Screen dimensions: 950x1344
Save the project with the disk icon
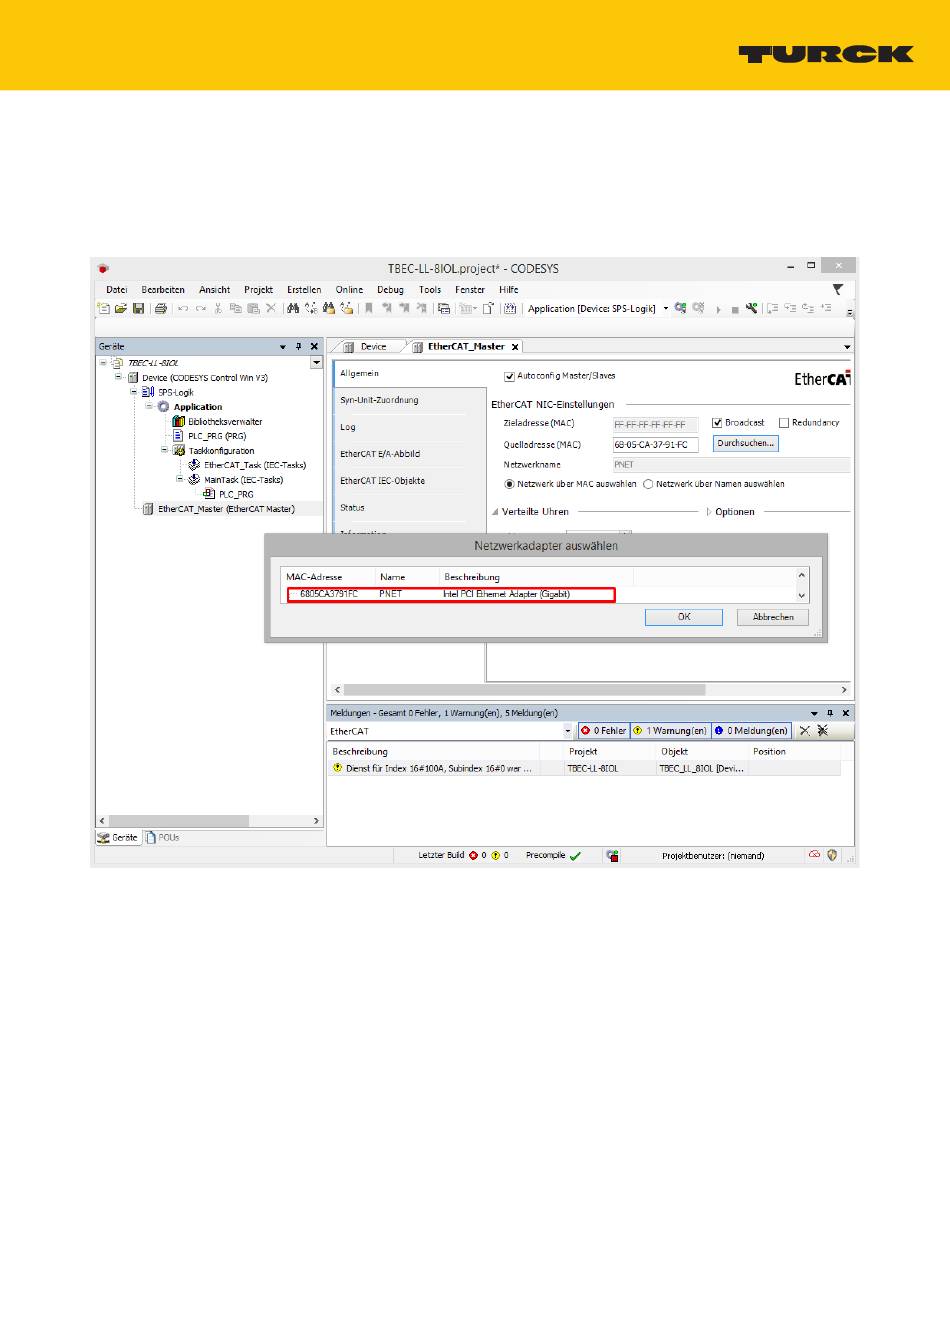point(138,309)
